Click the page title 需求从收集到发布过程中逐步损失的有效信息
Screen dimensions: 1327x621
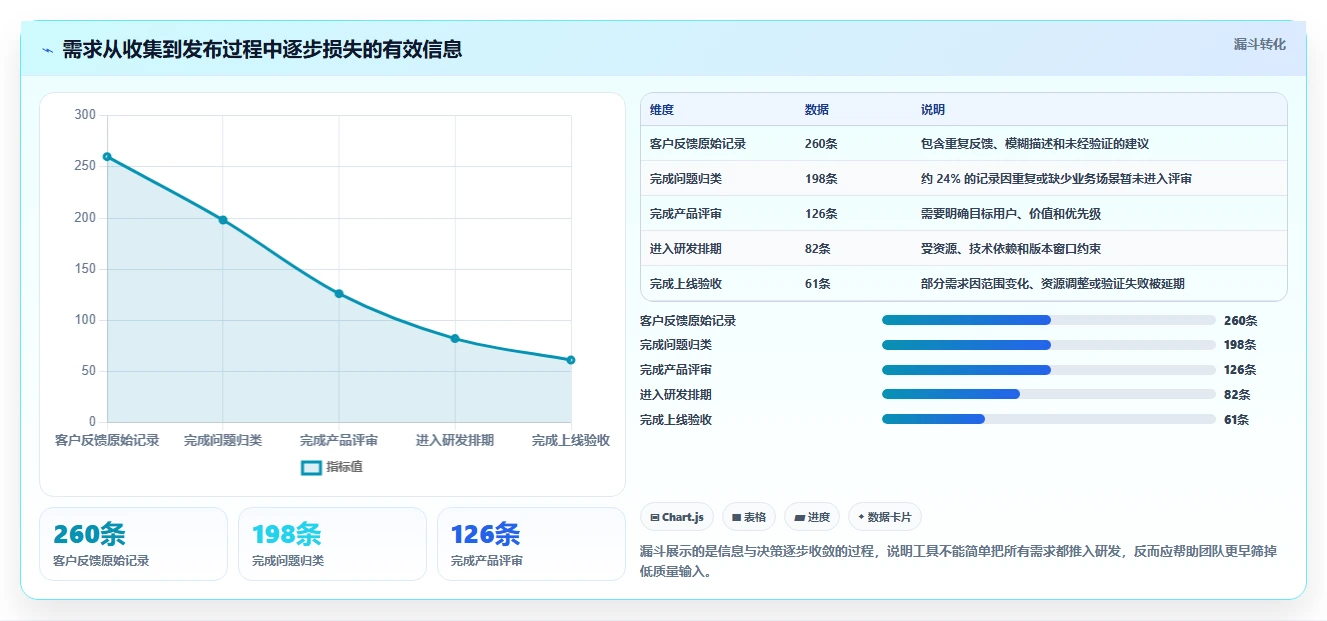262,50
